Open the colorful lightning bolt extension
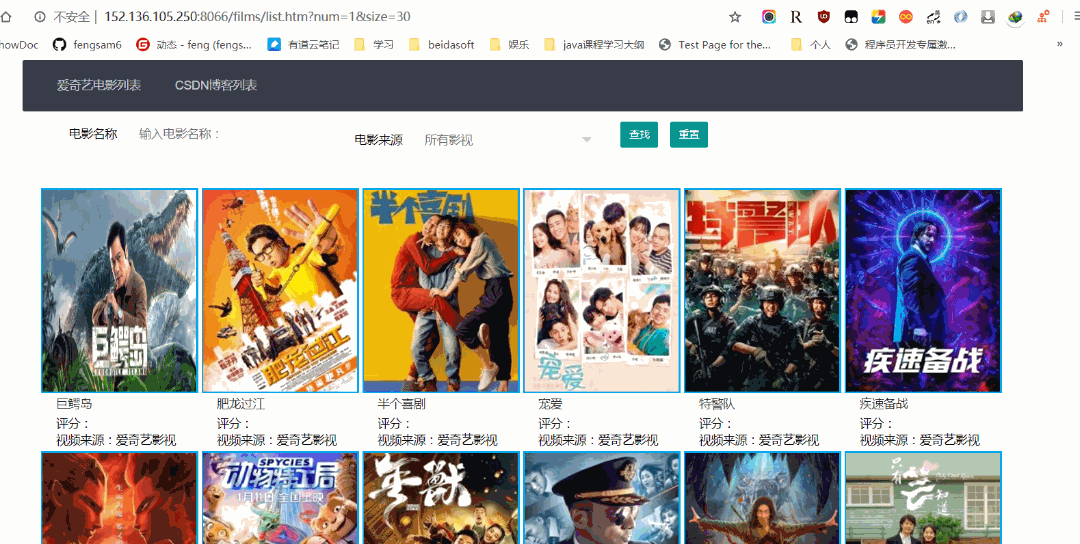The height and width of the screenshot is (544, 1080). click(878, 17)
